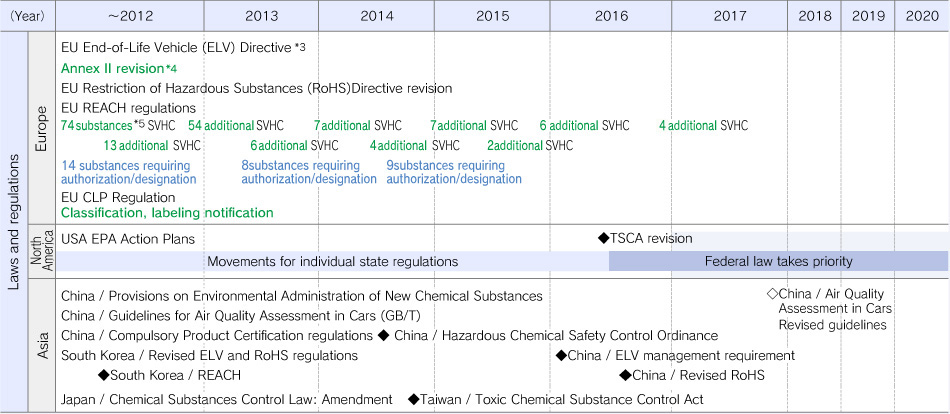Click the 2014 year column header
950x414 pixels.
377,16
